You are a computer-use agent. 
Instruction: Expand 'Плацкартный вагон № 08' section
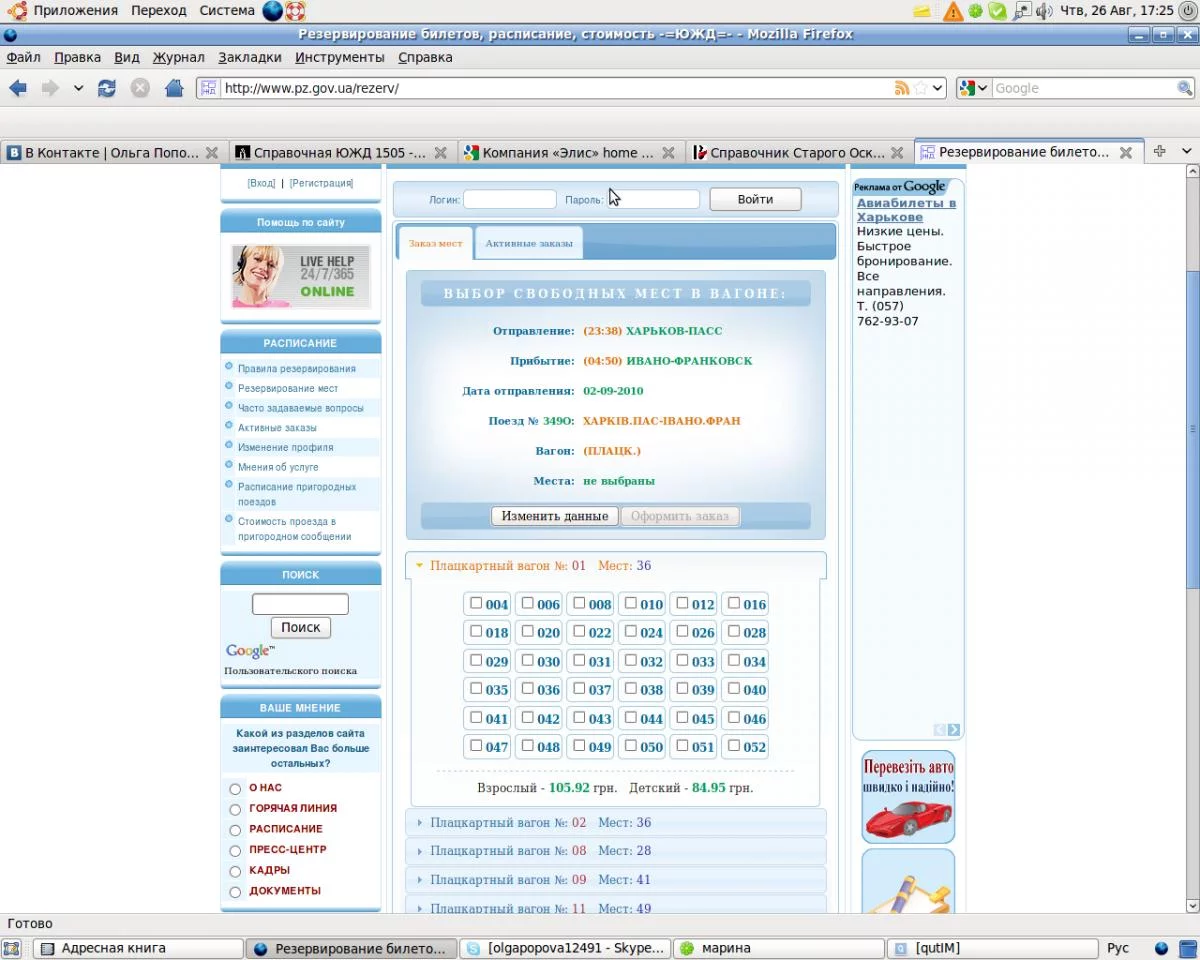pos(616,851)
